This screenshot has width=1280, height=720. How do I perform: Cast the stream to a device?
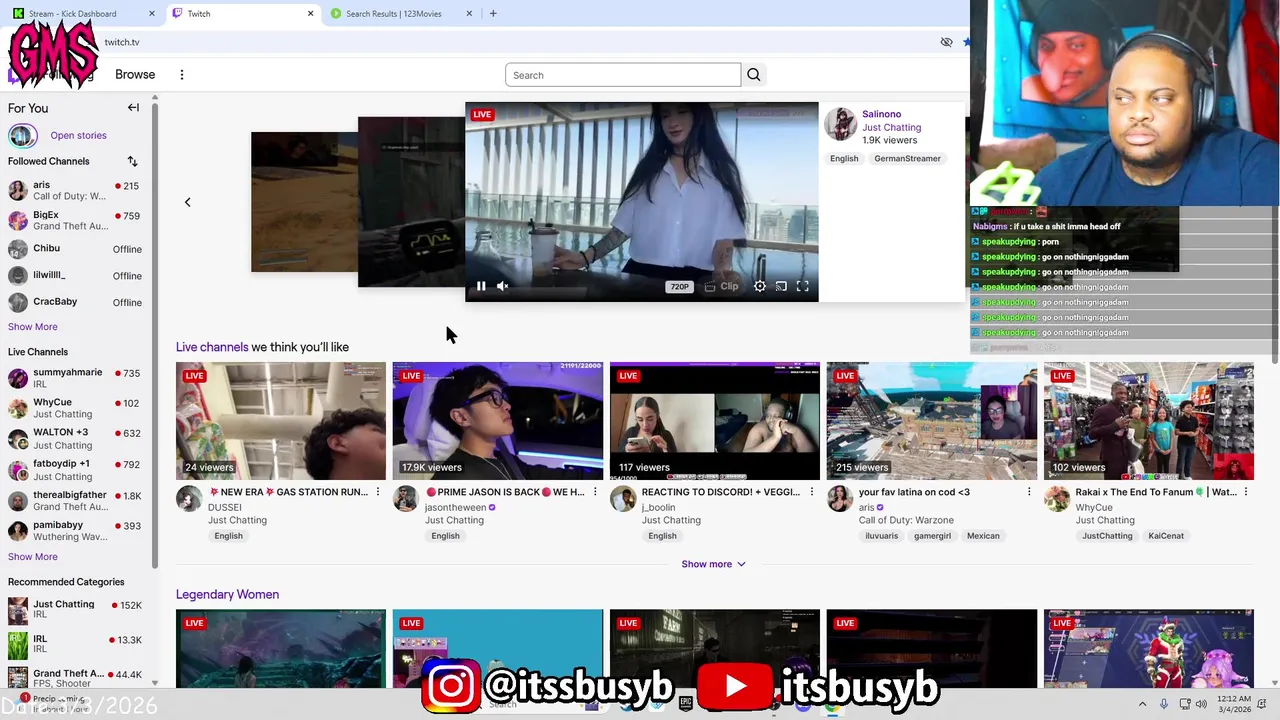click(x=781, y=287)
